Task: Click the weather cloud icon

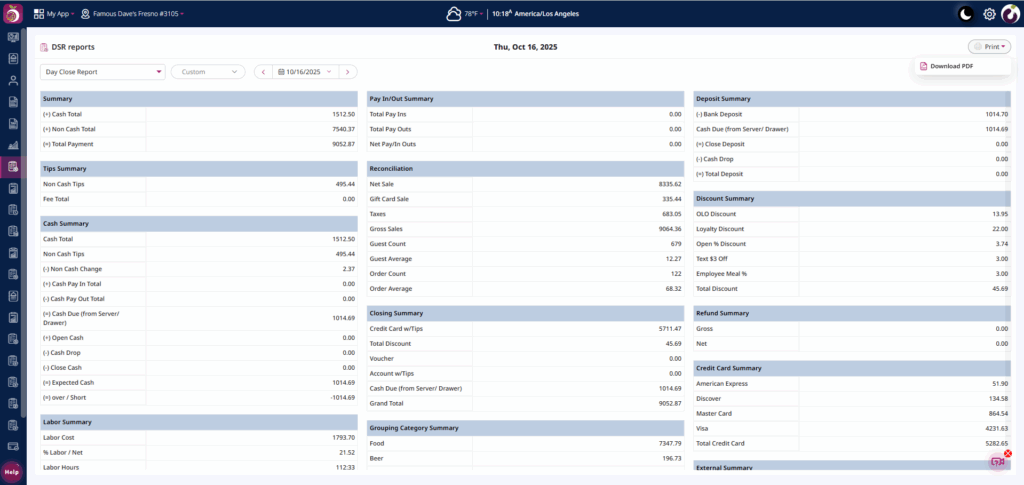Action: click(x=454, y=14)
